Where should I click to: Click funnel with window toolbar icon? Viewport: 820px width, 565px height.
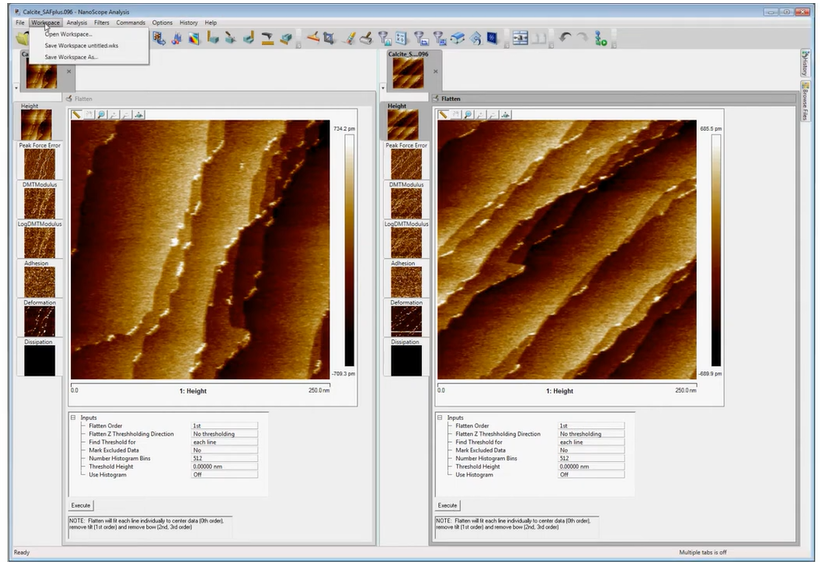pyautogui.click(x=420, y=38)
